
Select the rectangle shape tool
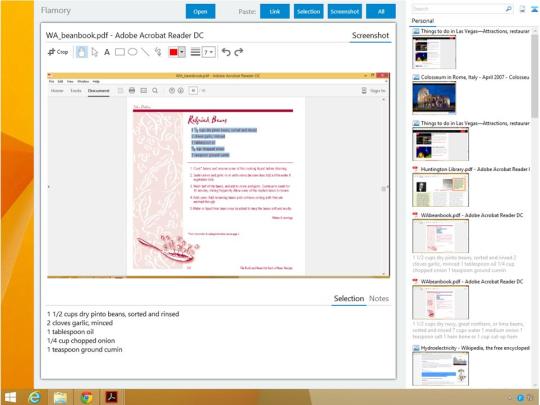[x=120, y=52]
